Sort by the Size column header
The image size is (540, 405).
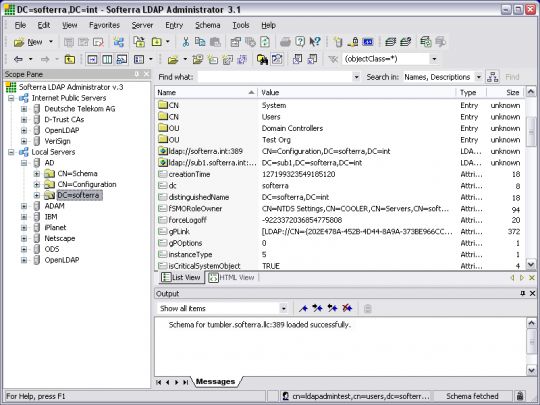tap(505, 92)
